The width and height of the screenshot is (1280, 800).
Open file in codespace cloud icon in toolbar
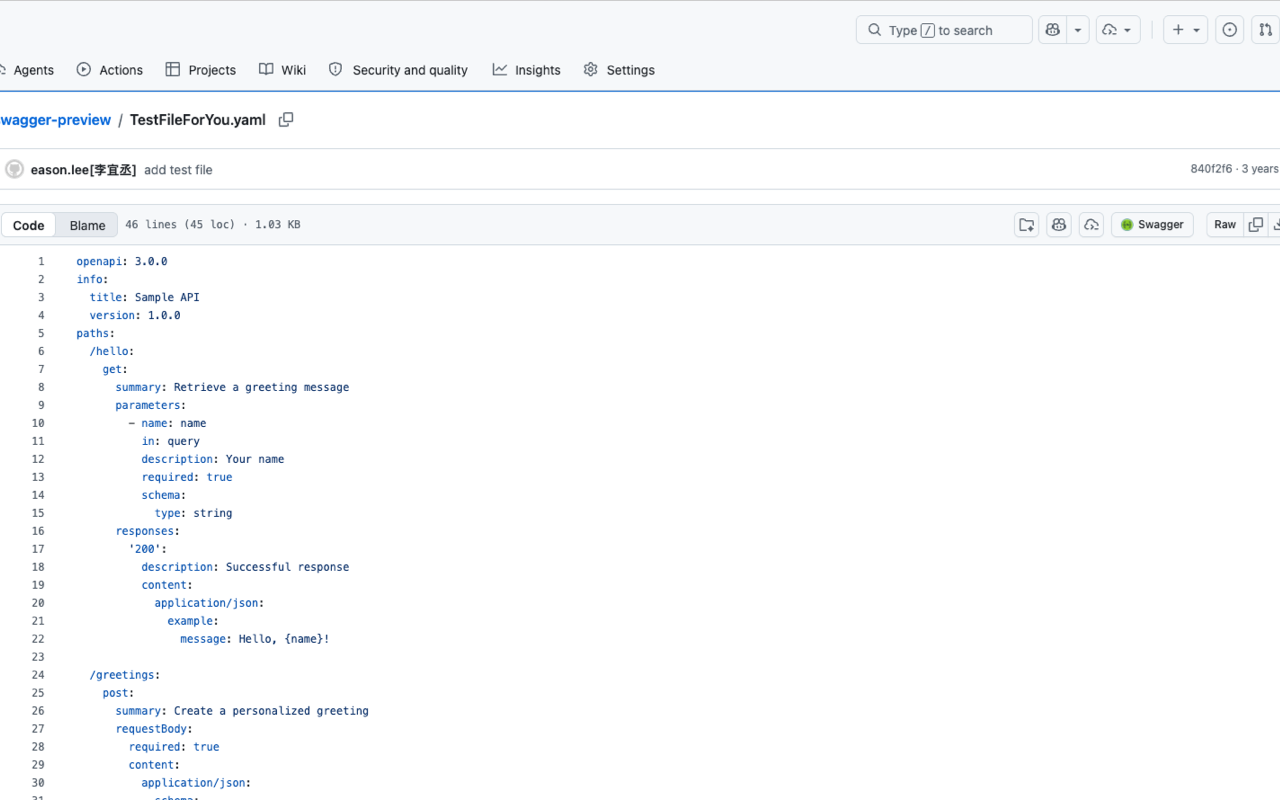click(1091, 225)
